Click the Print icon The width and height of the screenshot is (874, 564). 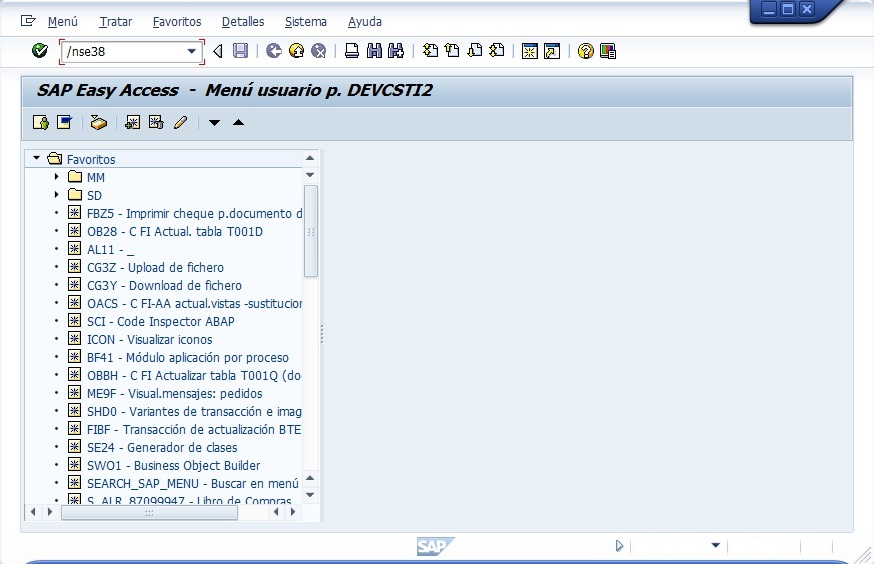coord(352,51)
